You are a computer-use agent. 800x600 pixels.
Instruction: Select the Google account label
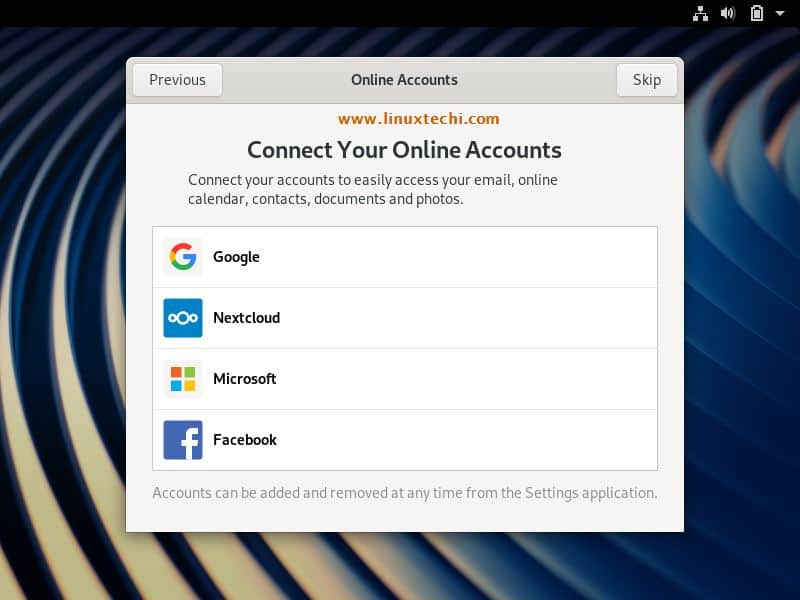click(236, 257)
